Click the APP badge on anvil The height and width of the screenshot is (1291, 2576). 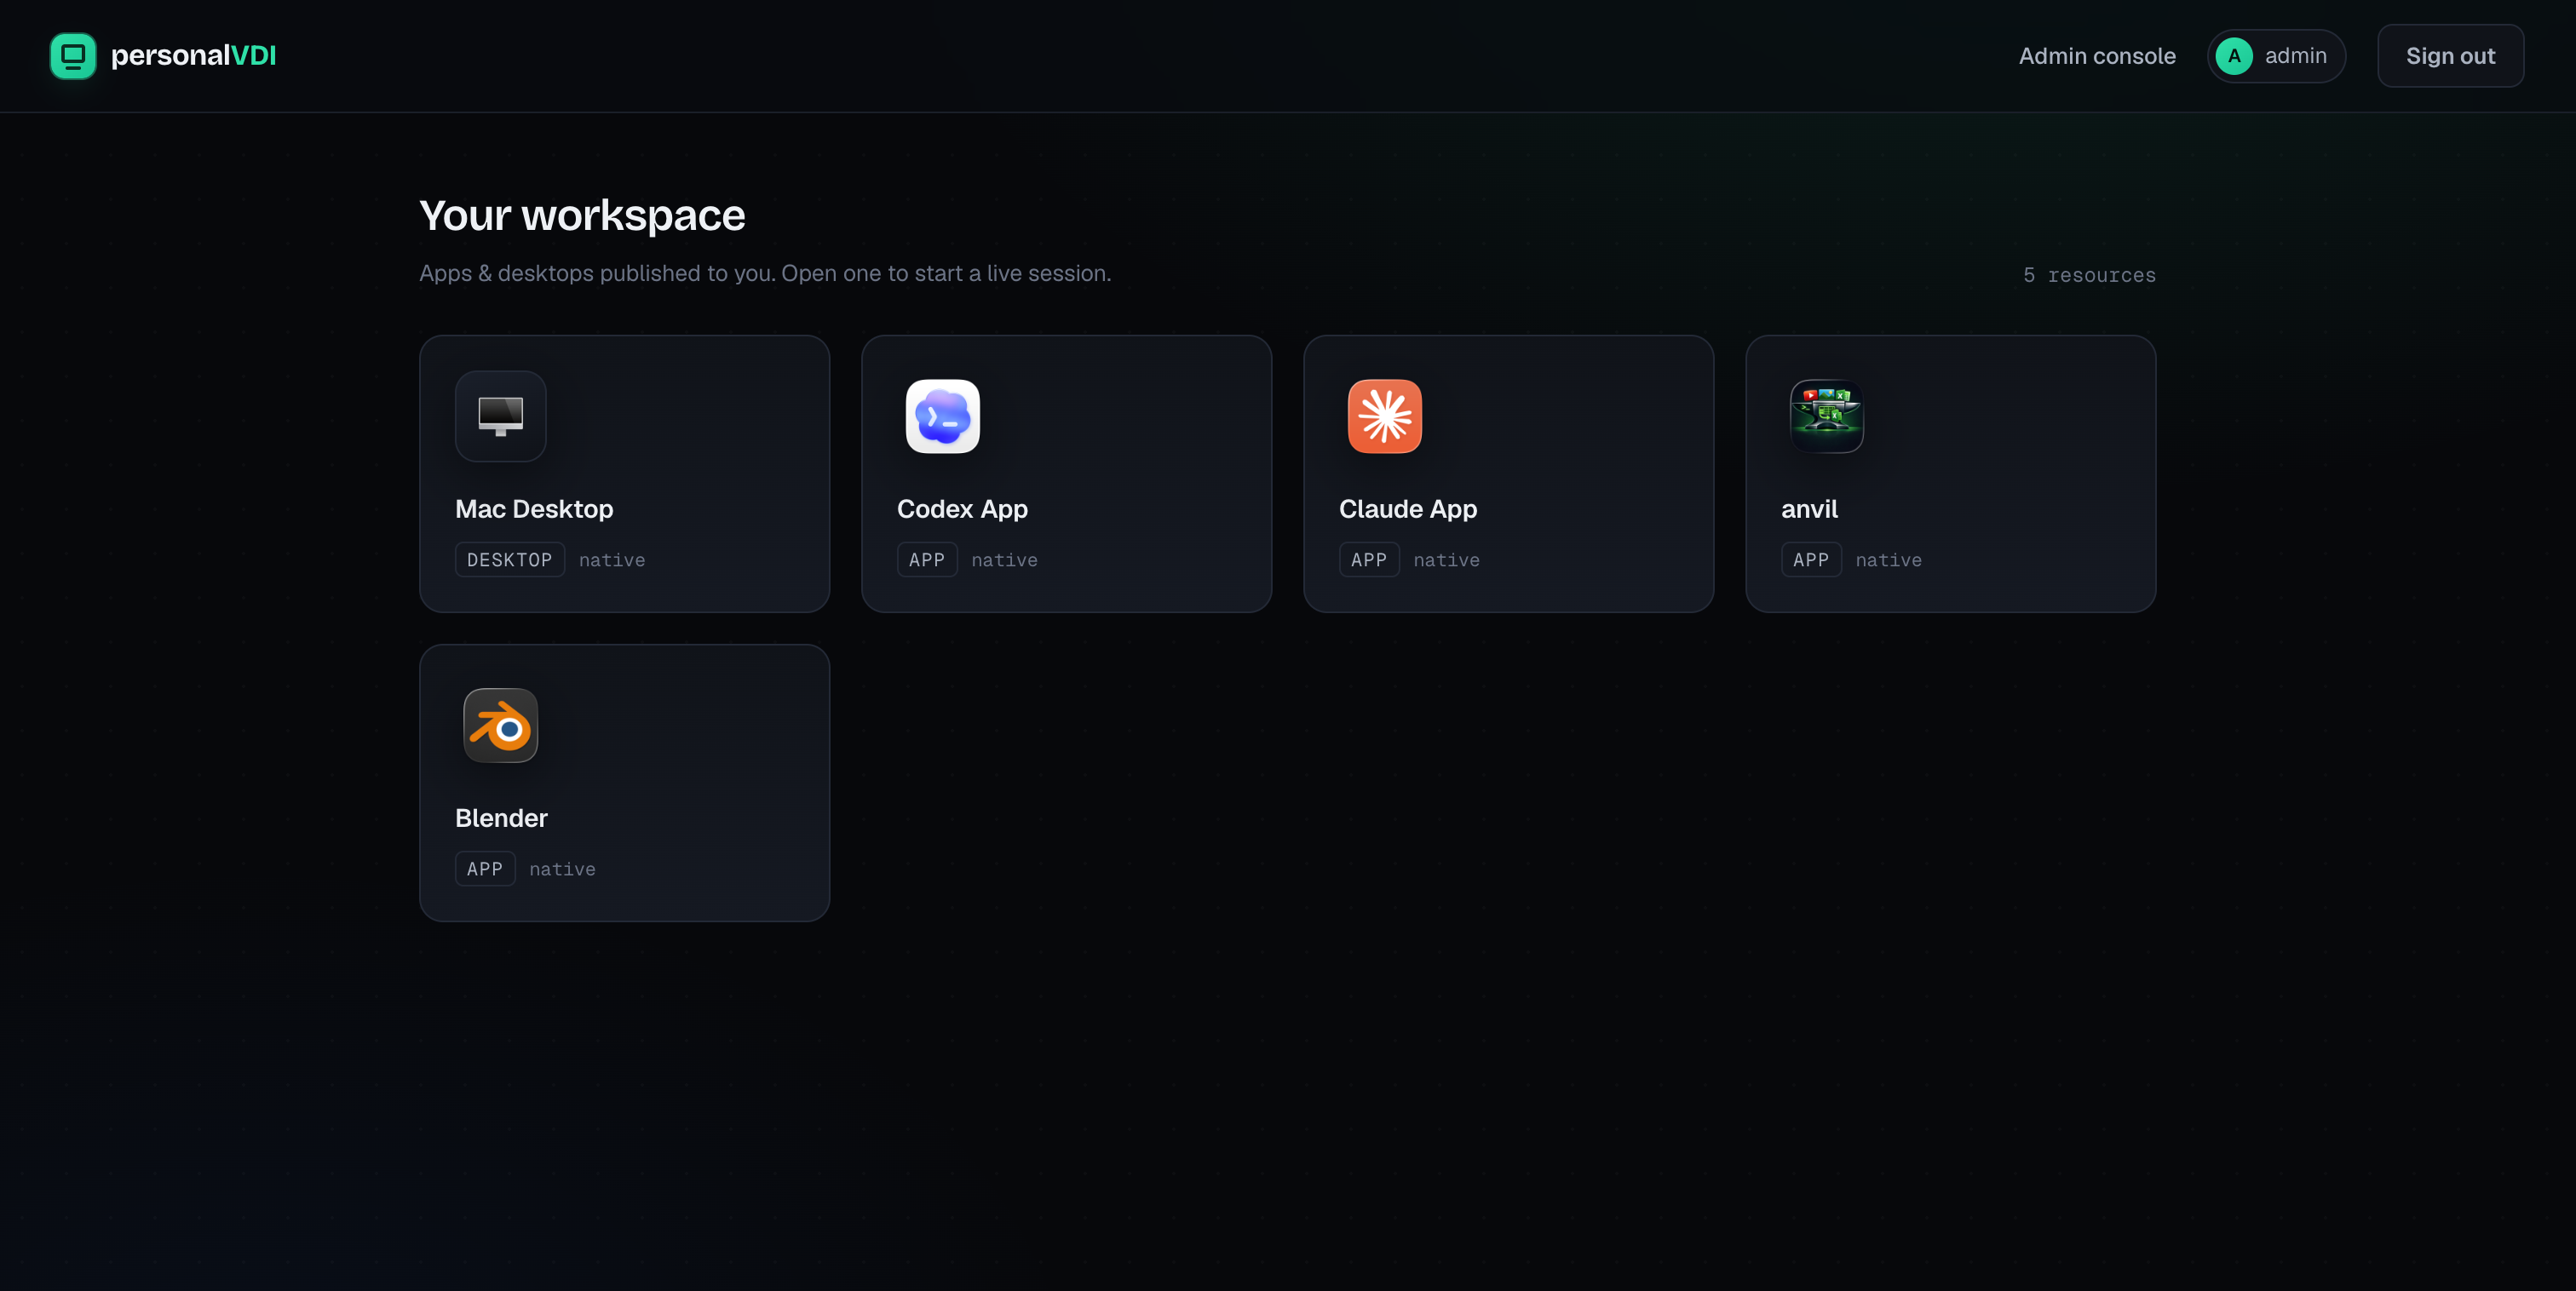[1811, 560]
